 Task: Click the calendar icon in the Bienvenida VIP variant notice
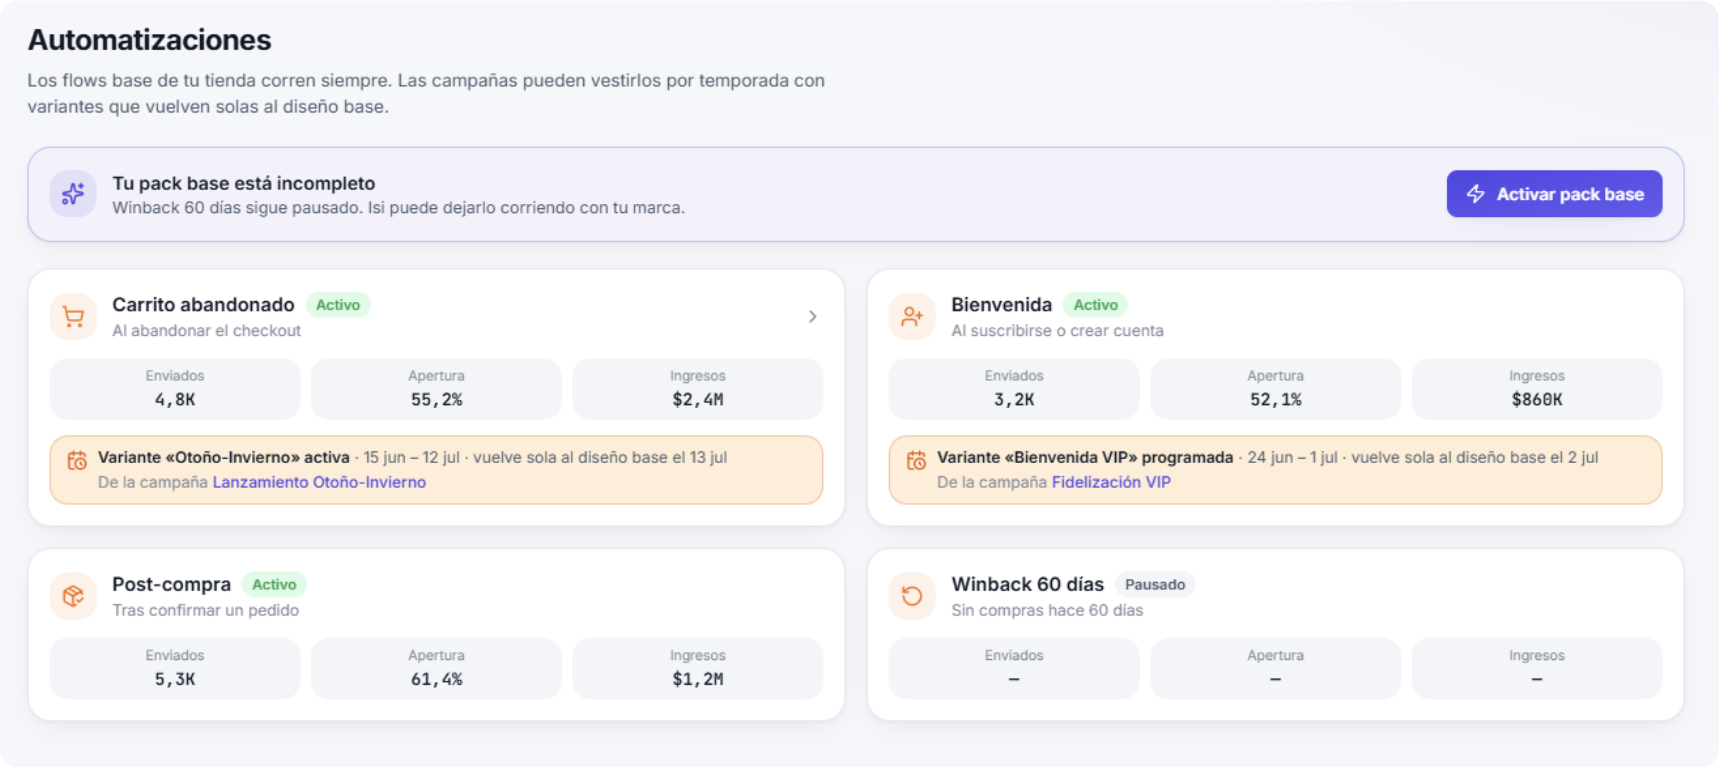916,460
